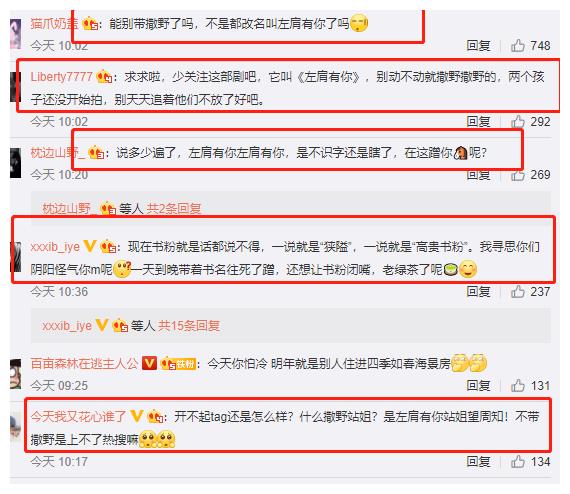Open 百亩森林在逃主人公 profile link
The image size is (570, 494).
[84, 363]
